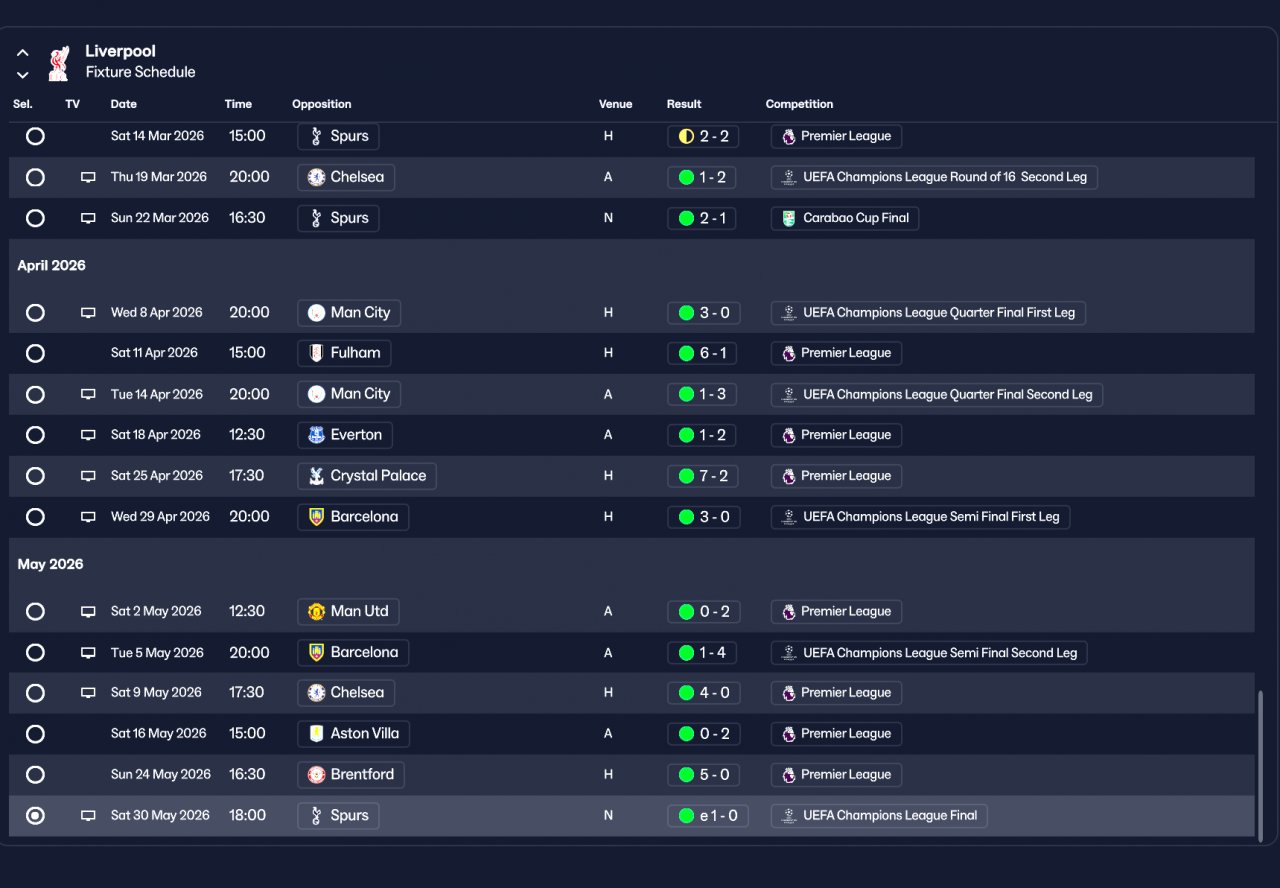Click Man City crest in Wed 8 Apr row
Screen dimensions: 1280x888
coord(316,313)
